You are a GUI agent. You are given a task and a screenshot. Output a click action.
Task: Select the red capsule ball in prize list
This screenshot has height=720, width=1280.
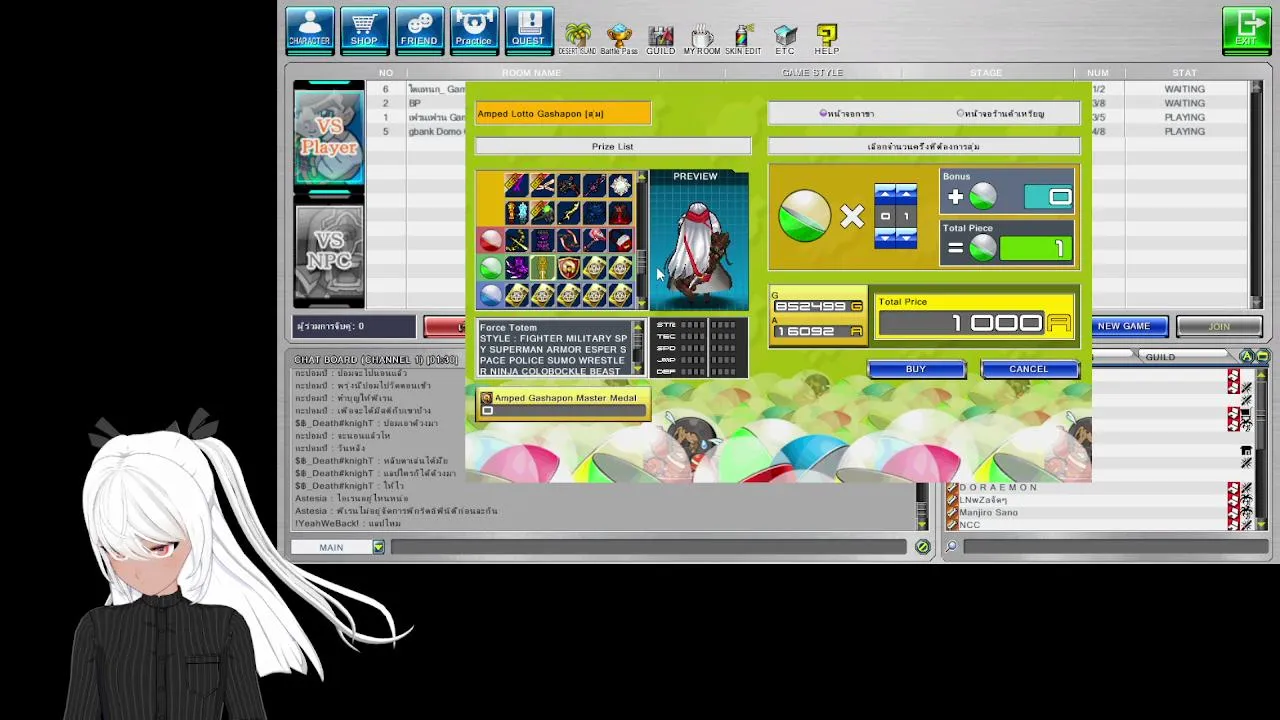pyautogui.click(x=490, y=240)
